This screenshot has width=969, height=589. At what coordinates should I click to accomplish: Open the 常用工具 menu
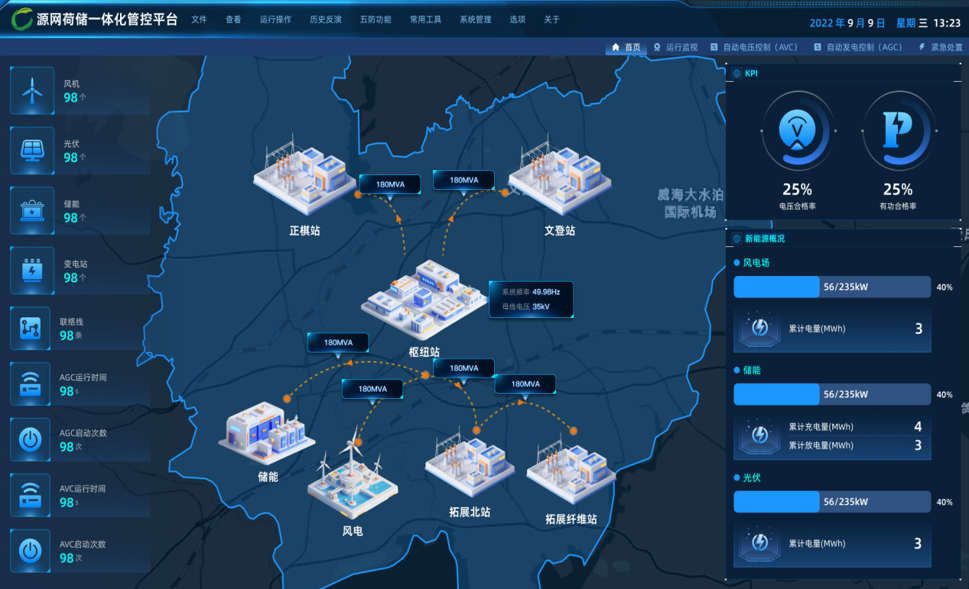pyautogui.click(x=425, y=20)
